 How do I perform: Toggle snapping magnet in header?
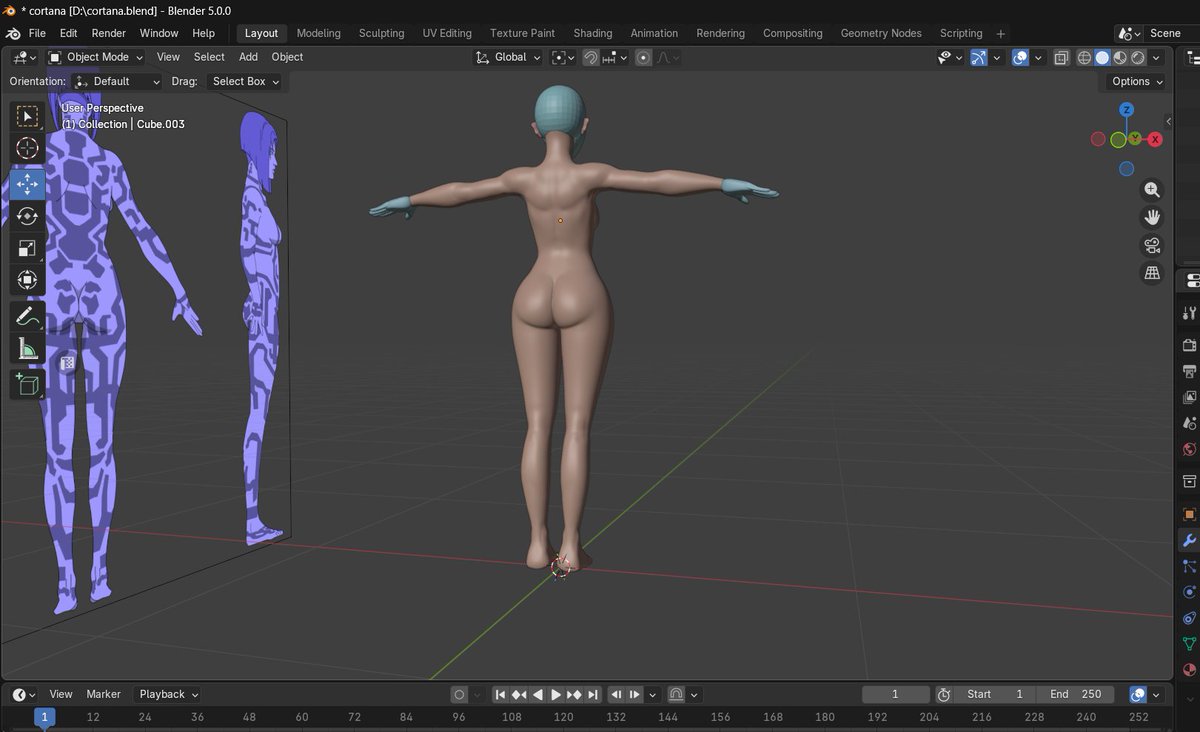pyautogui.click(x=591, y=57)
